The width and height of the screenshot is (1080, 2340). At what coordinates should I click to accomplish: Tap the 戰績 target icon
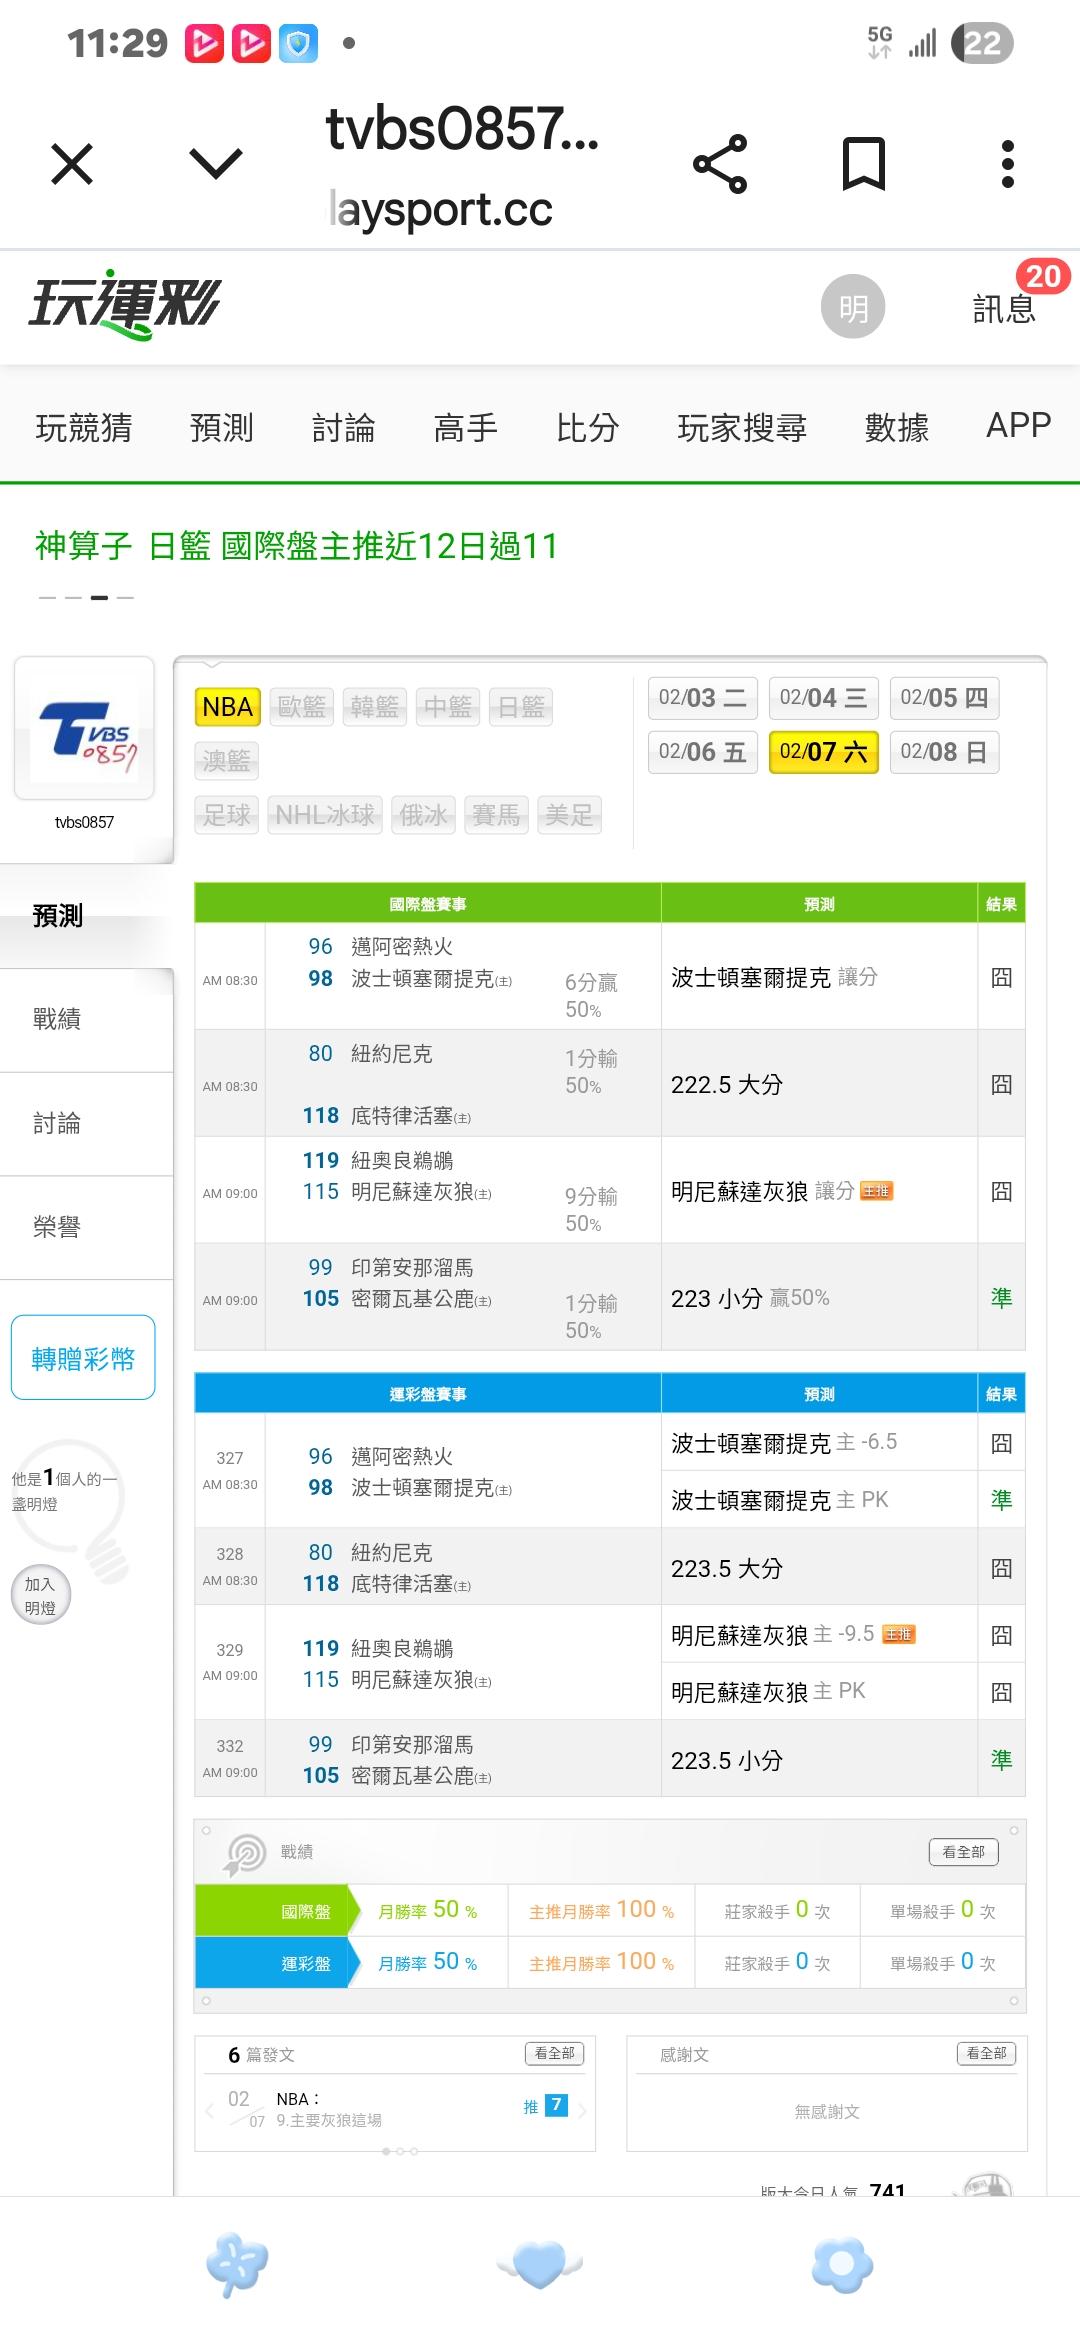click(245, 1855)
